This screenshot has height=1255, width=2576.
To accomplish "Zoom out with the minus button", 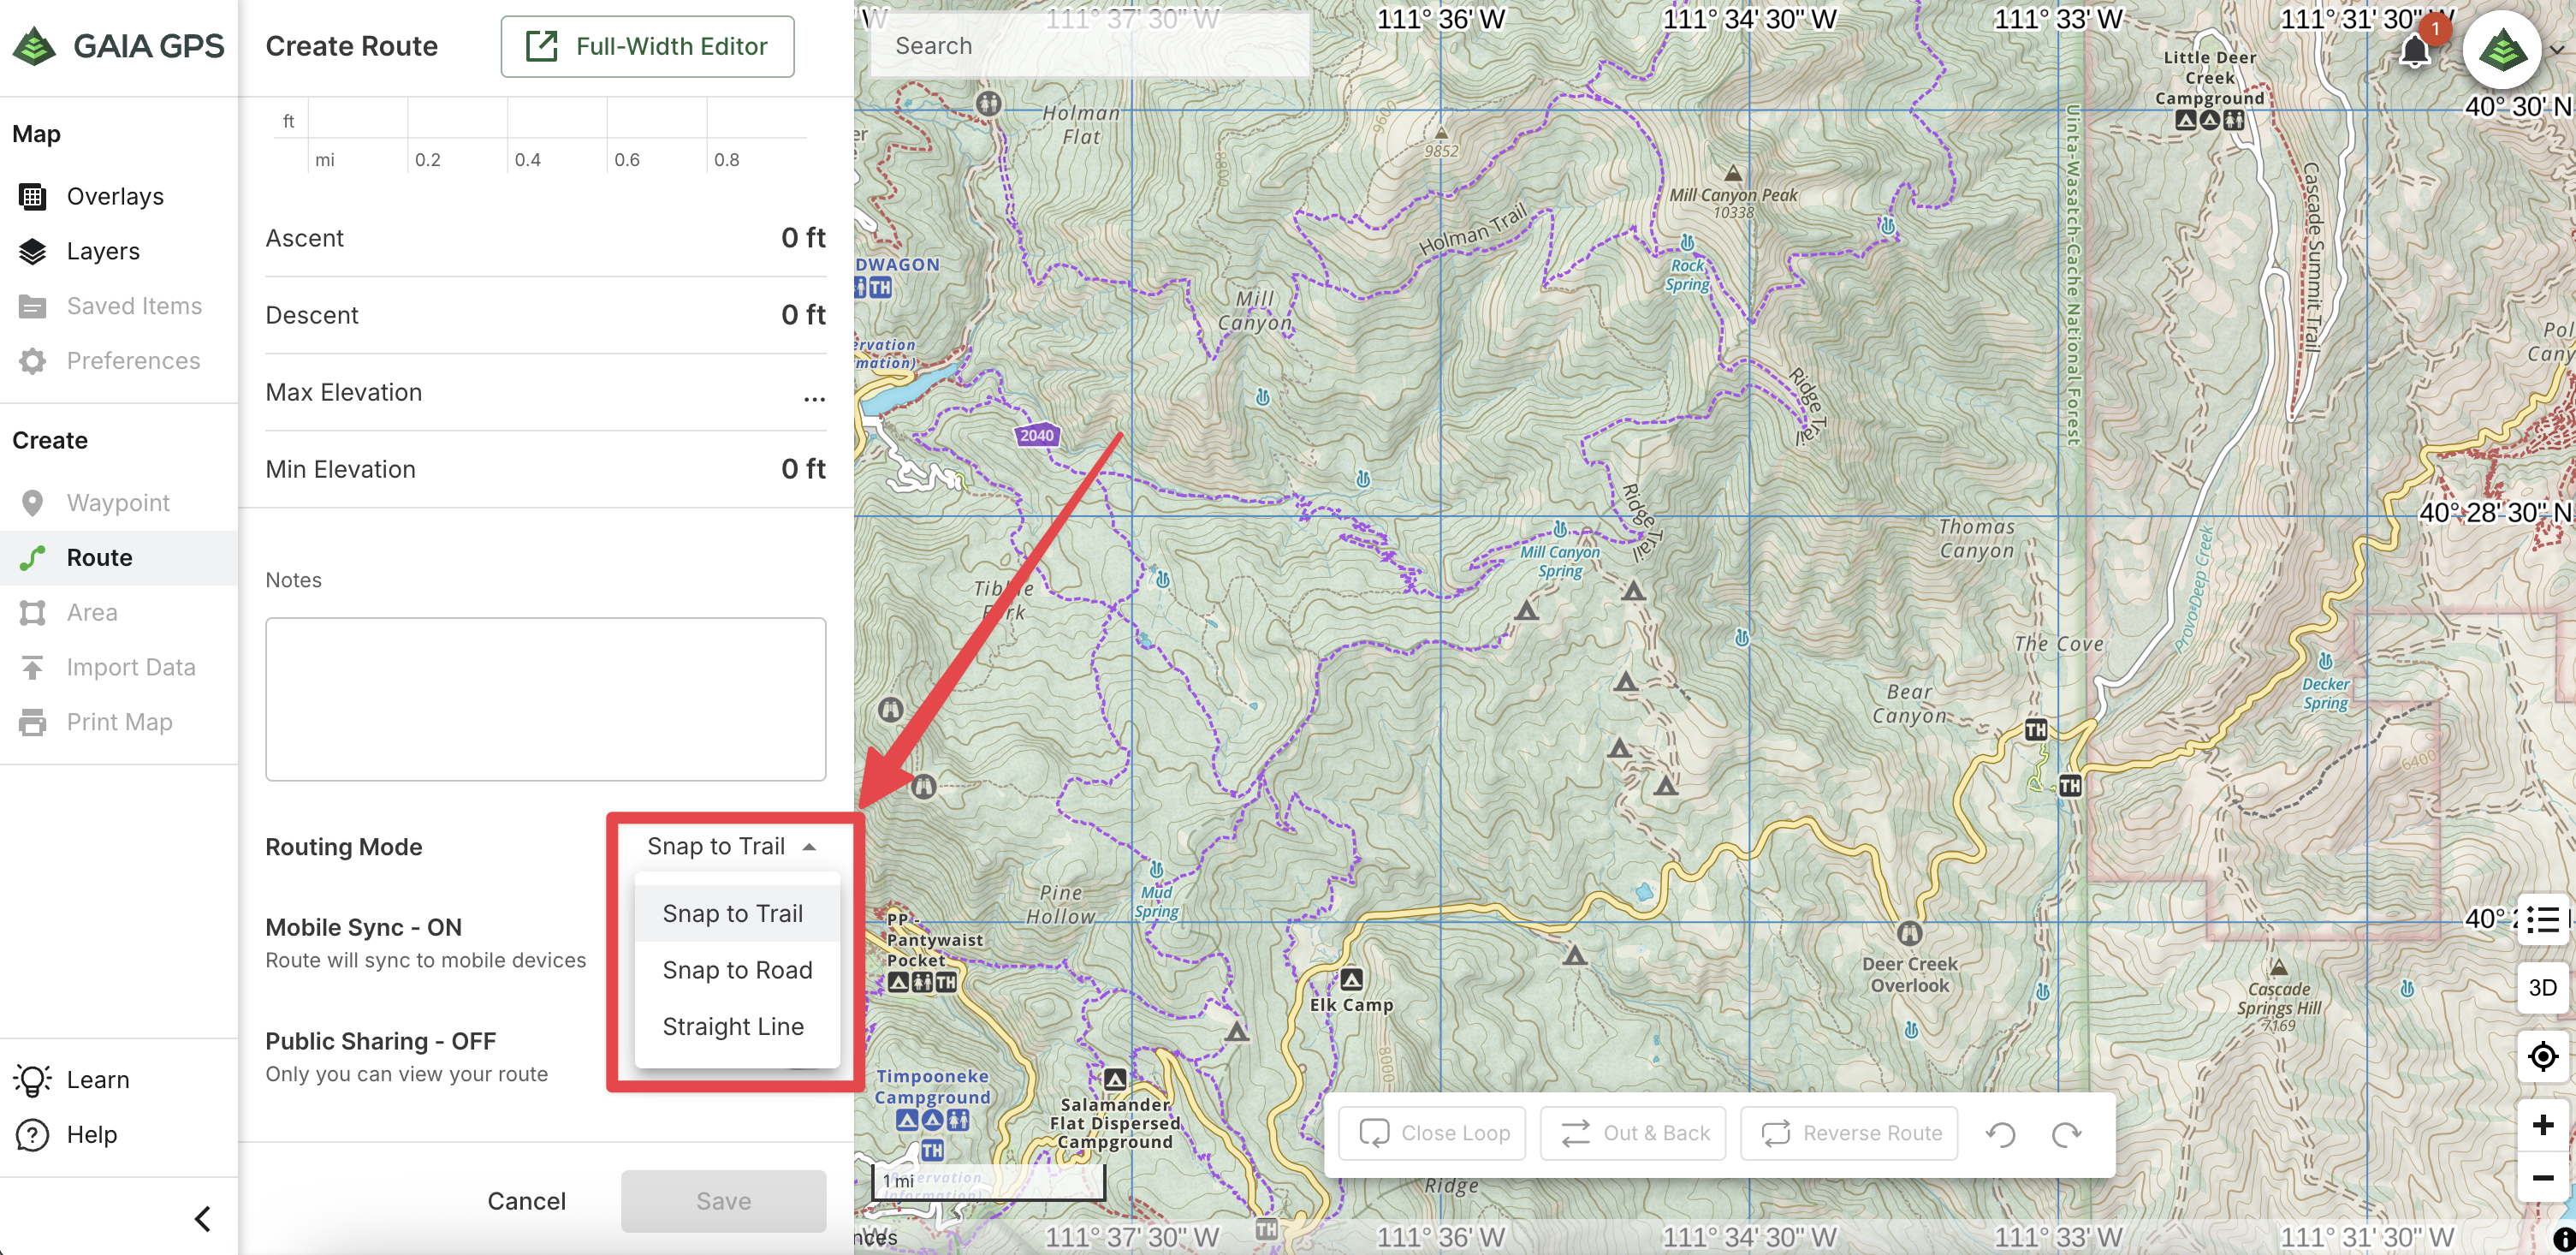I will pyautogui.click(x=2543, y=1178).
